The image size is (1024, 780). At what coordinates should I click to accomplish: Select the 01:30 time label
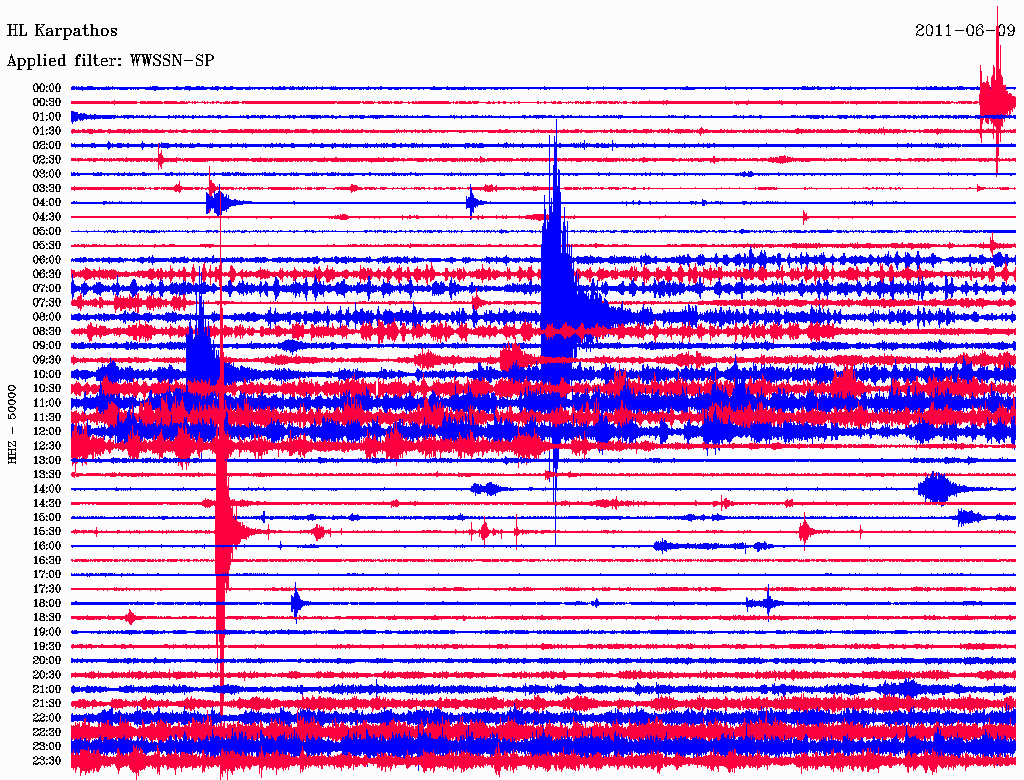click(x=46, y=131)
